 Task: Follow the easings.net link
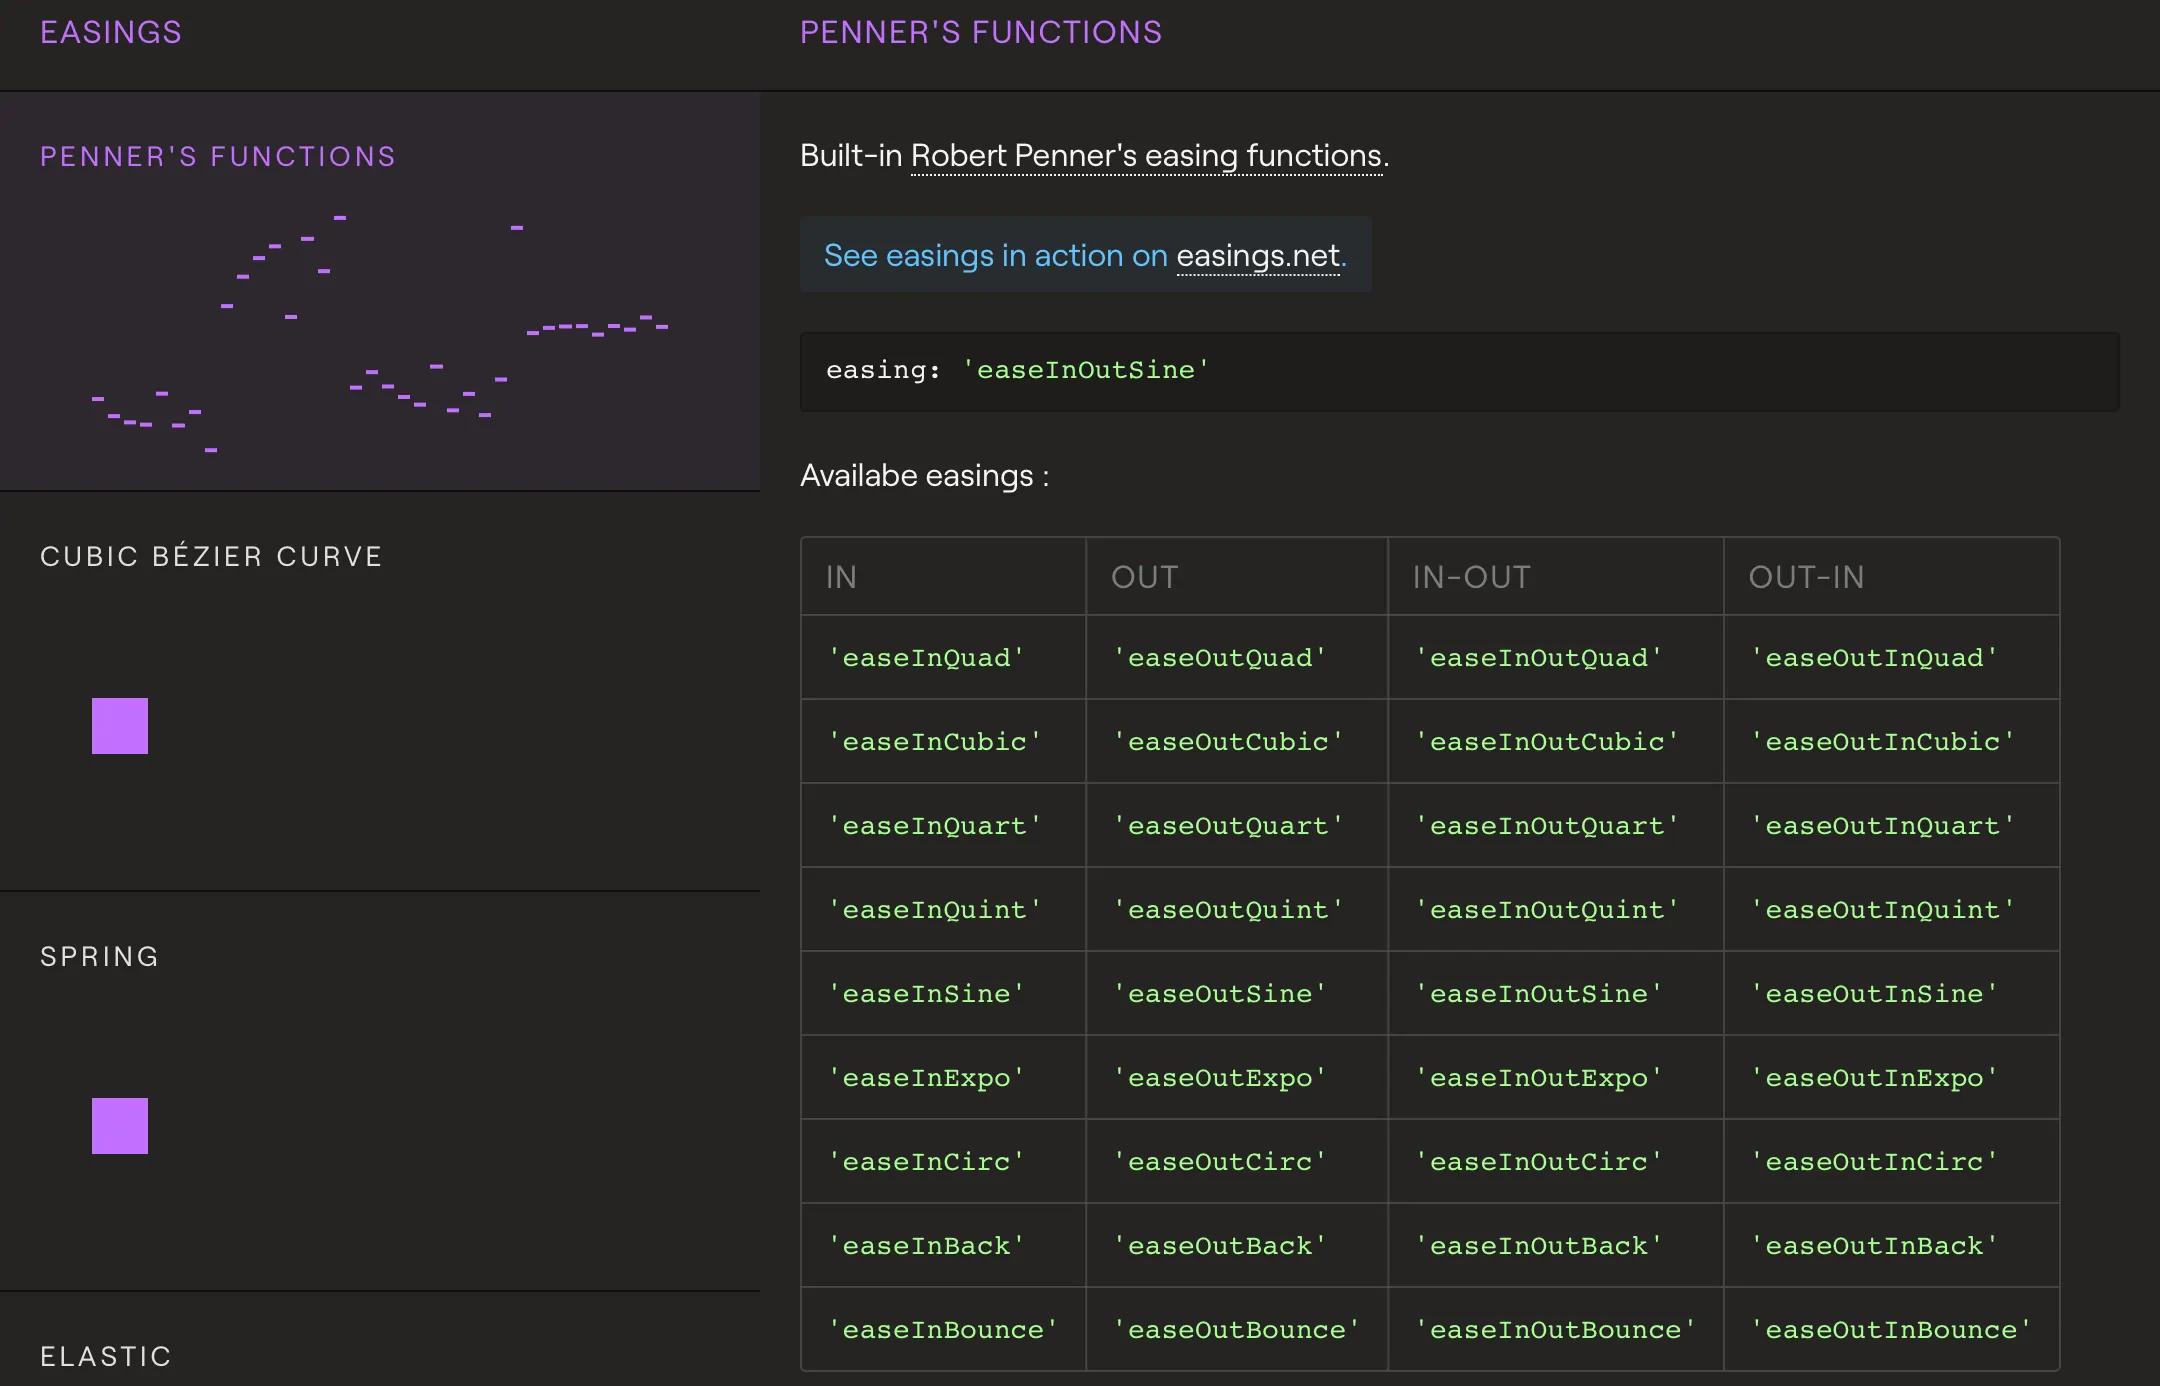1258,256
